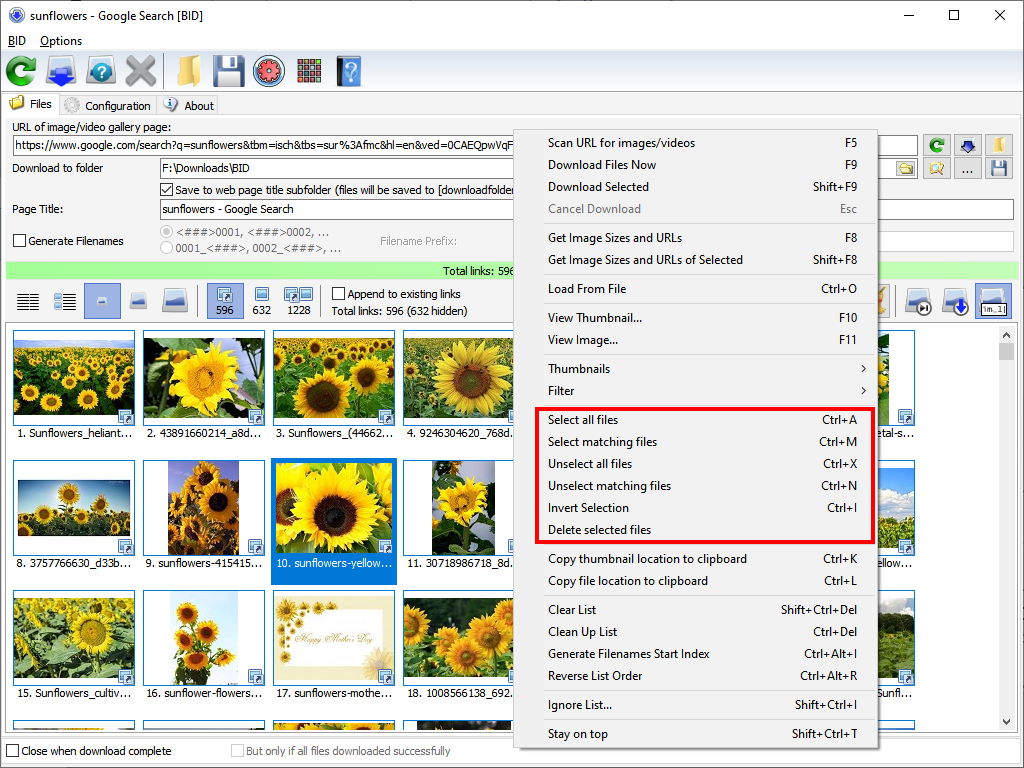
Task: Expand the Filter submenu
Action: (x=709, y=391)
